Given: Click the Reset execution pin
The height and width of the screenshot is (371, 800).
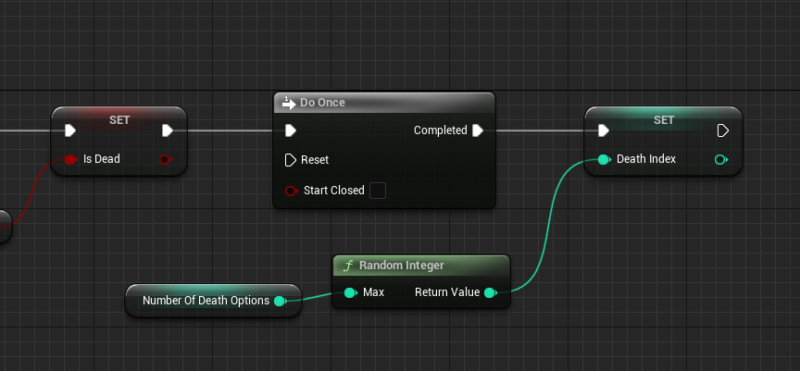Looking at the screenshot, I should coord(290,160).
